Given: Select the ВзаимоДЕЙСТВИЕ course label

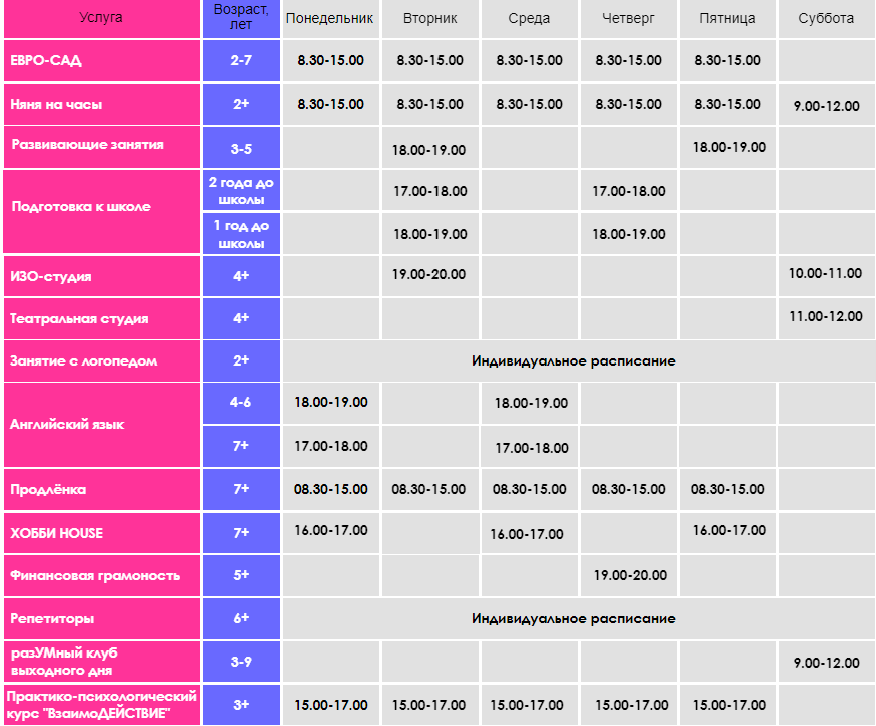Looking at the screenshot, I should pyautogui.click(x=102, y=705).
